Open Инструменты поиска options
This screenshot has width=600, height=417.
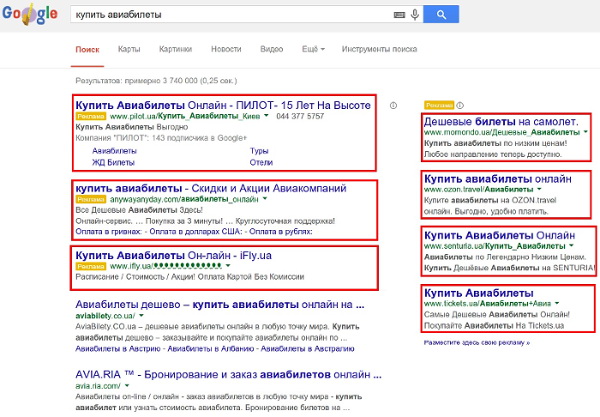(x=379, y=48)
